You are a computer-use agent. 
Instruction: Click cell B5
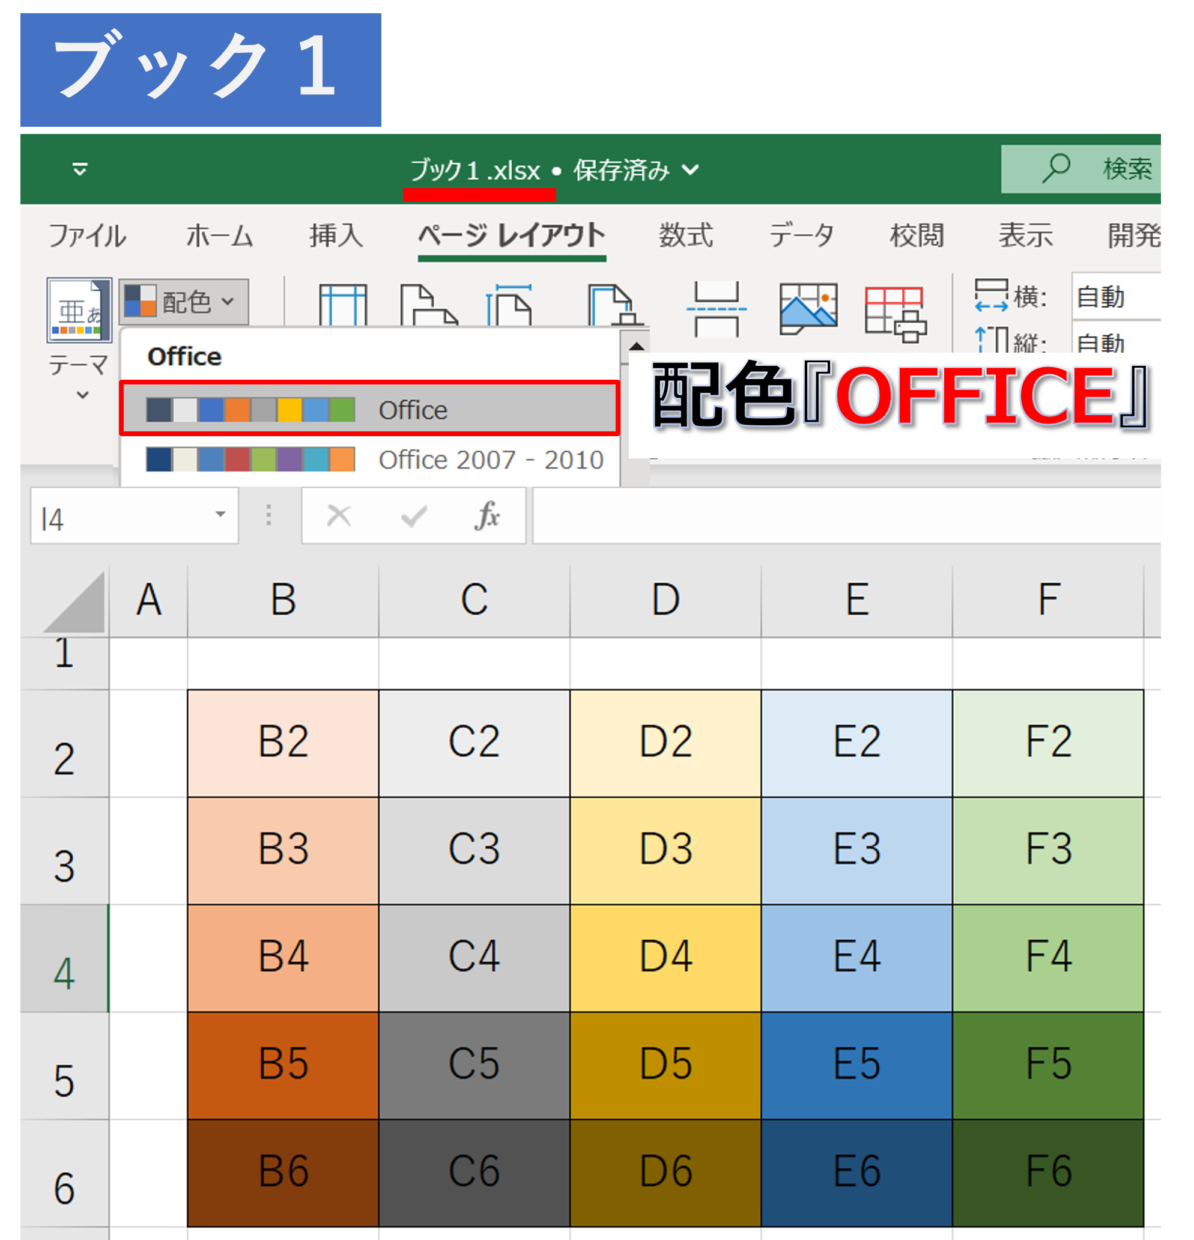pos(283,1065)
